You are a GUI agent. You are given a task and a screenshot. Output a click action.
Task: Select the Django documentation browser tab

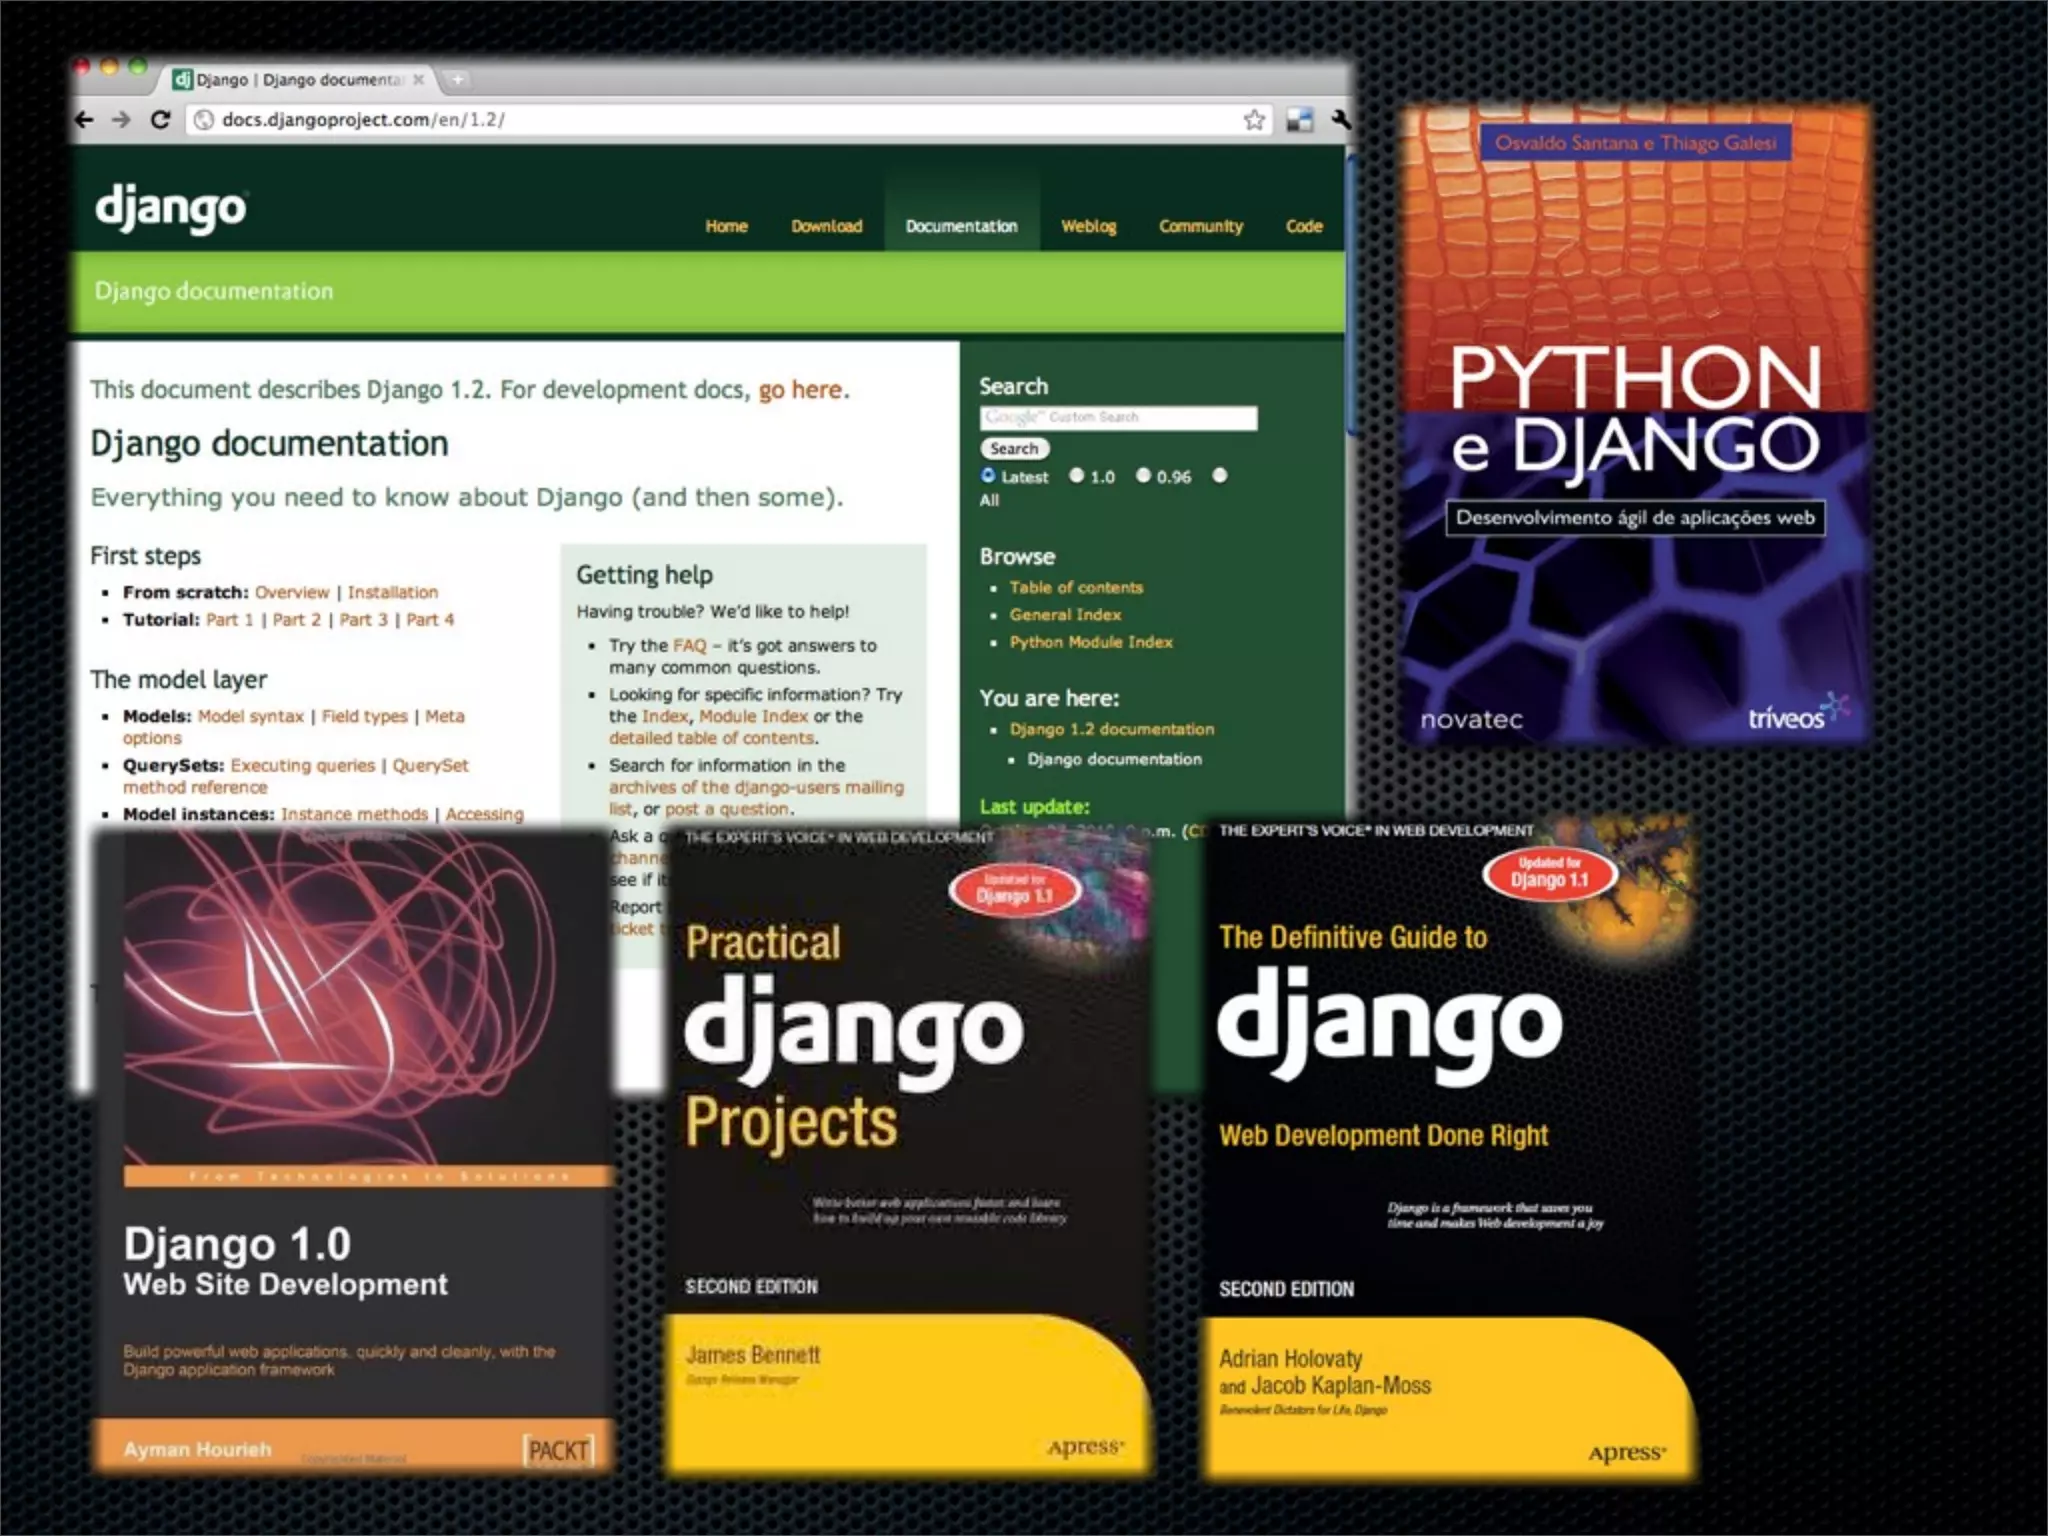click(x=300, y=79)
